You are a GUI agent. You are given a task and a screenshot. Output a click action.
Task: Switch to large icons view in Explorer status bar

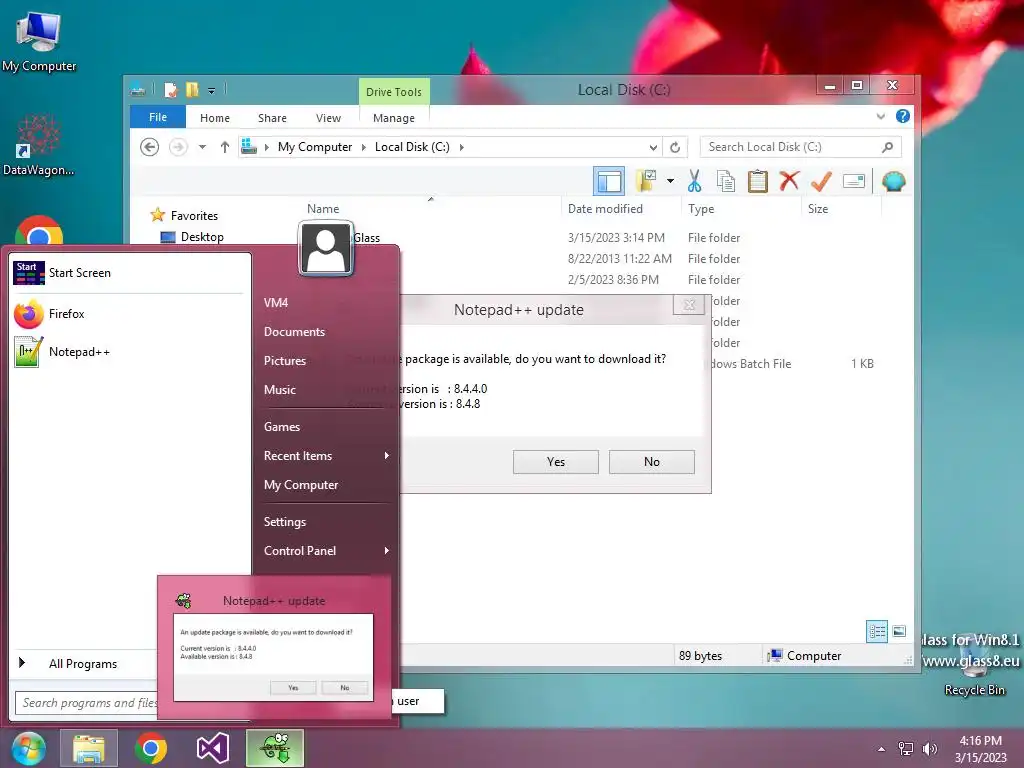pos(899,632)
